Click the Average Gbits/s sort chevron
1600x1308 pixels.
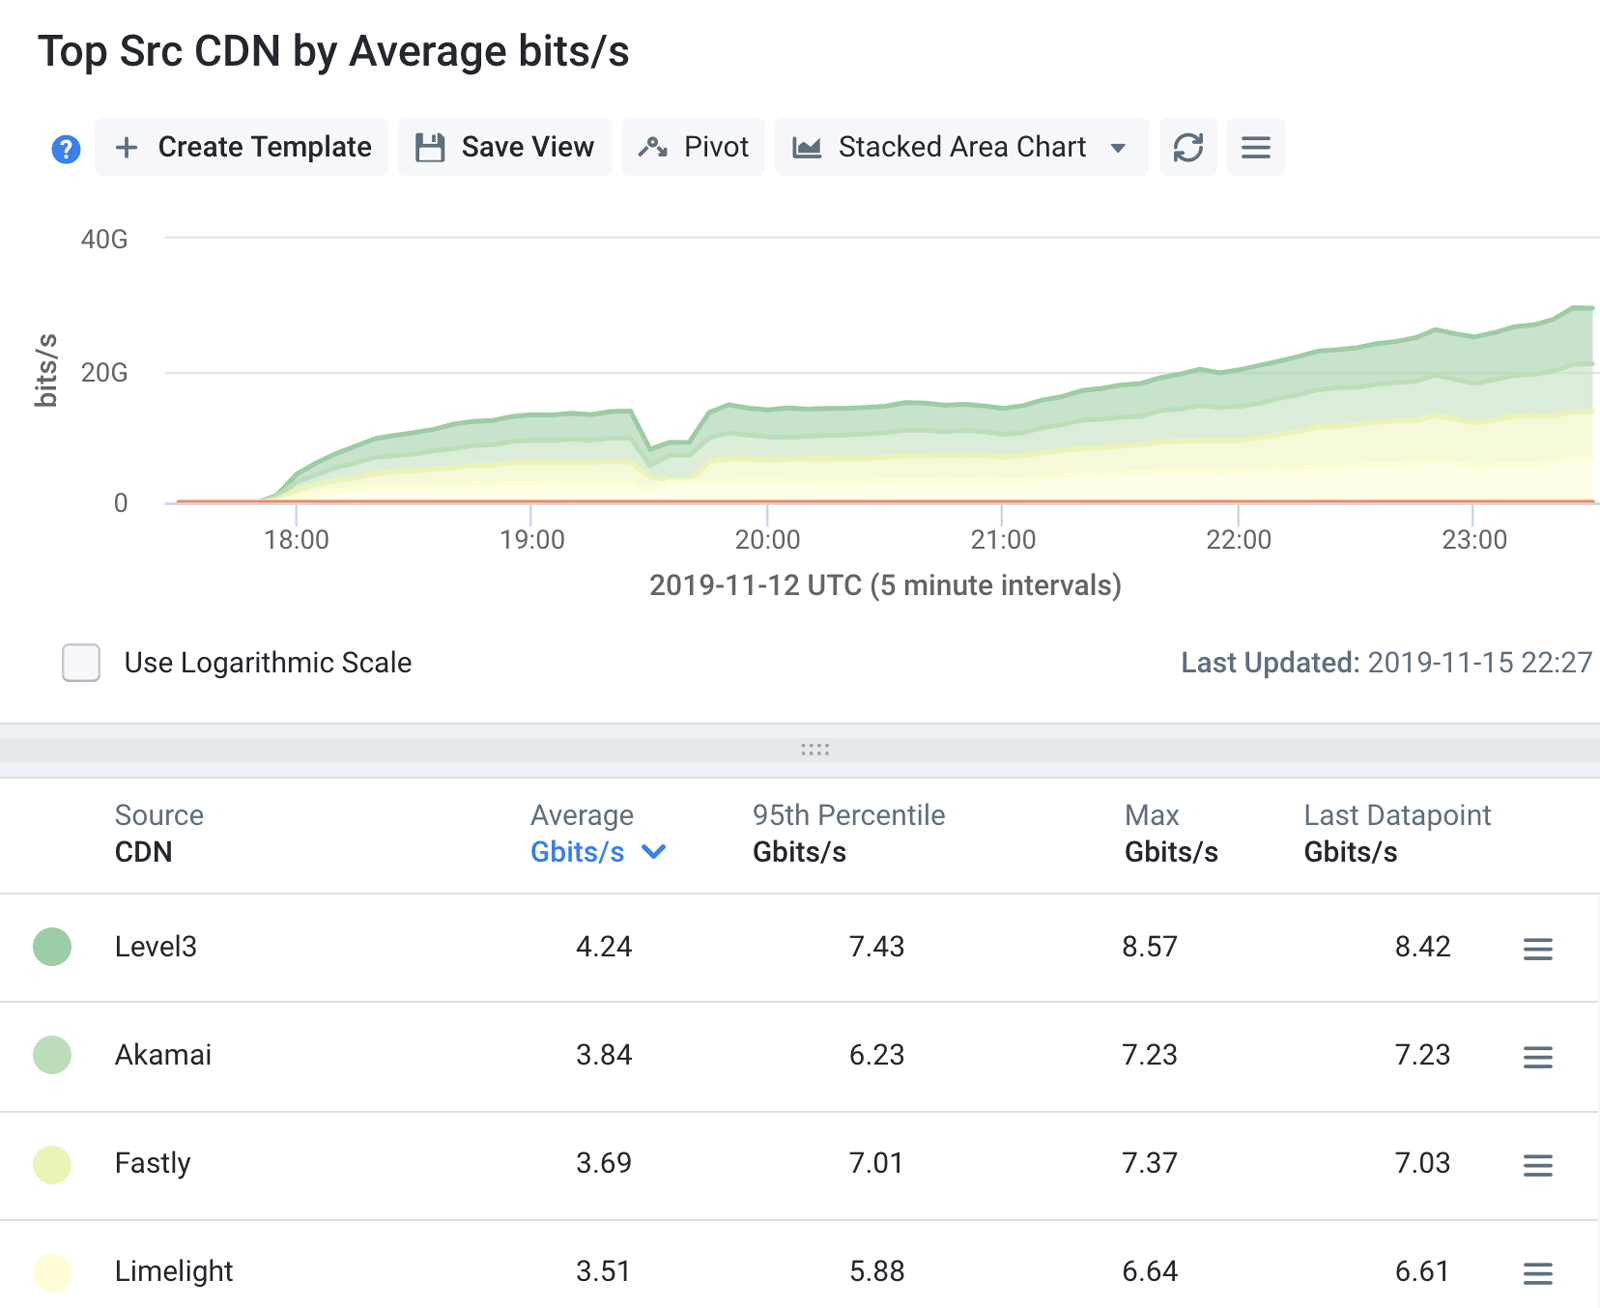(654, 852)
